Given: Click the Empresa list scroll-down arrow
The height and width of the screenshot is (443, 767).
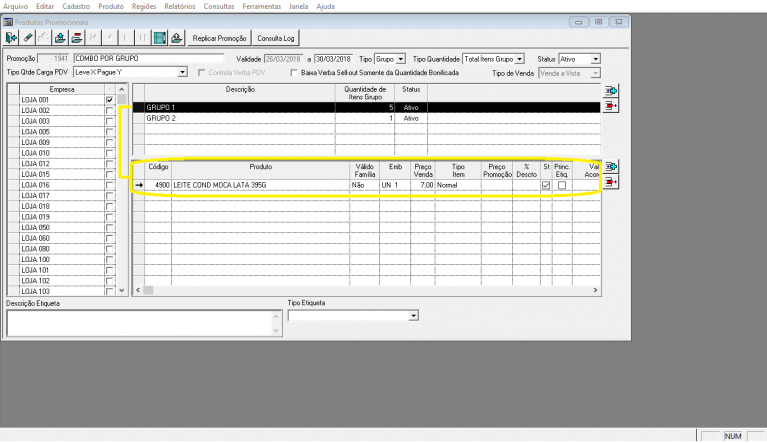Looking at the screenshot, I should coord(122,290).
